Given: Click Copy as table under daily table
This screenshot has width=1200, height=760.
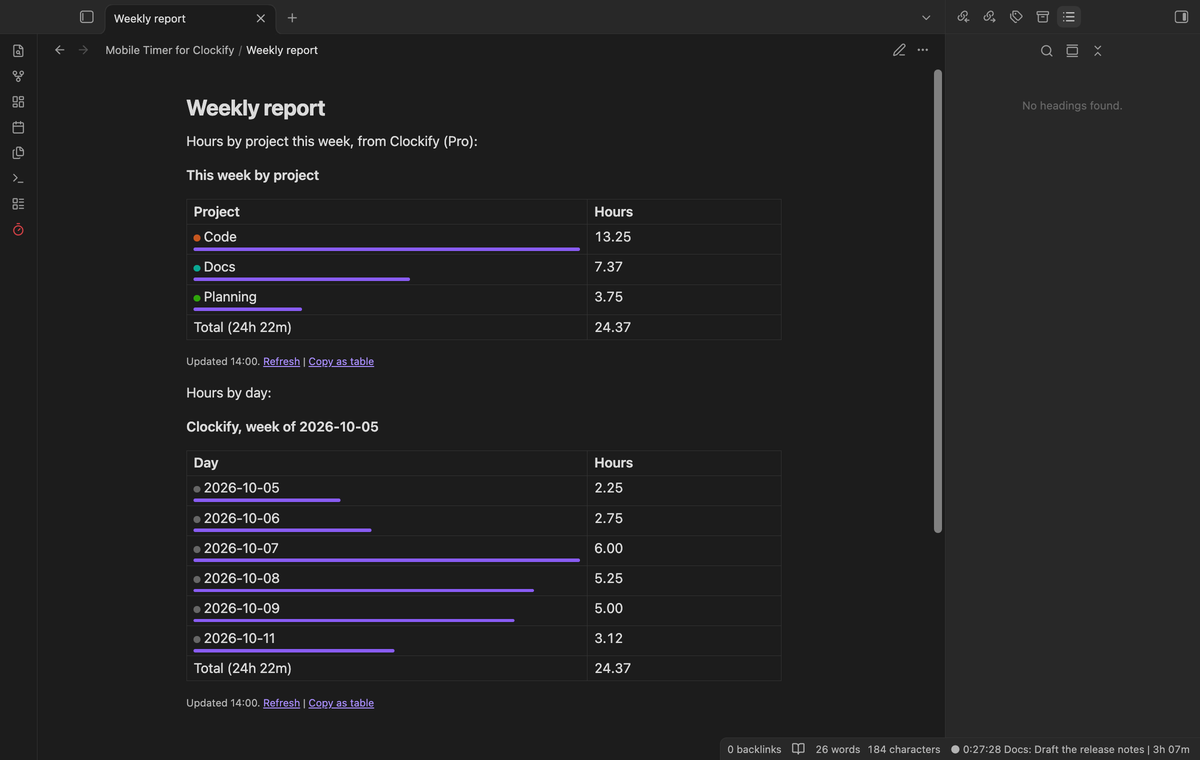Looking at the screenshot, I should [341, 703].
